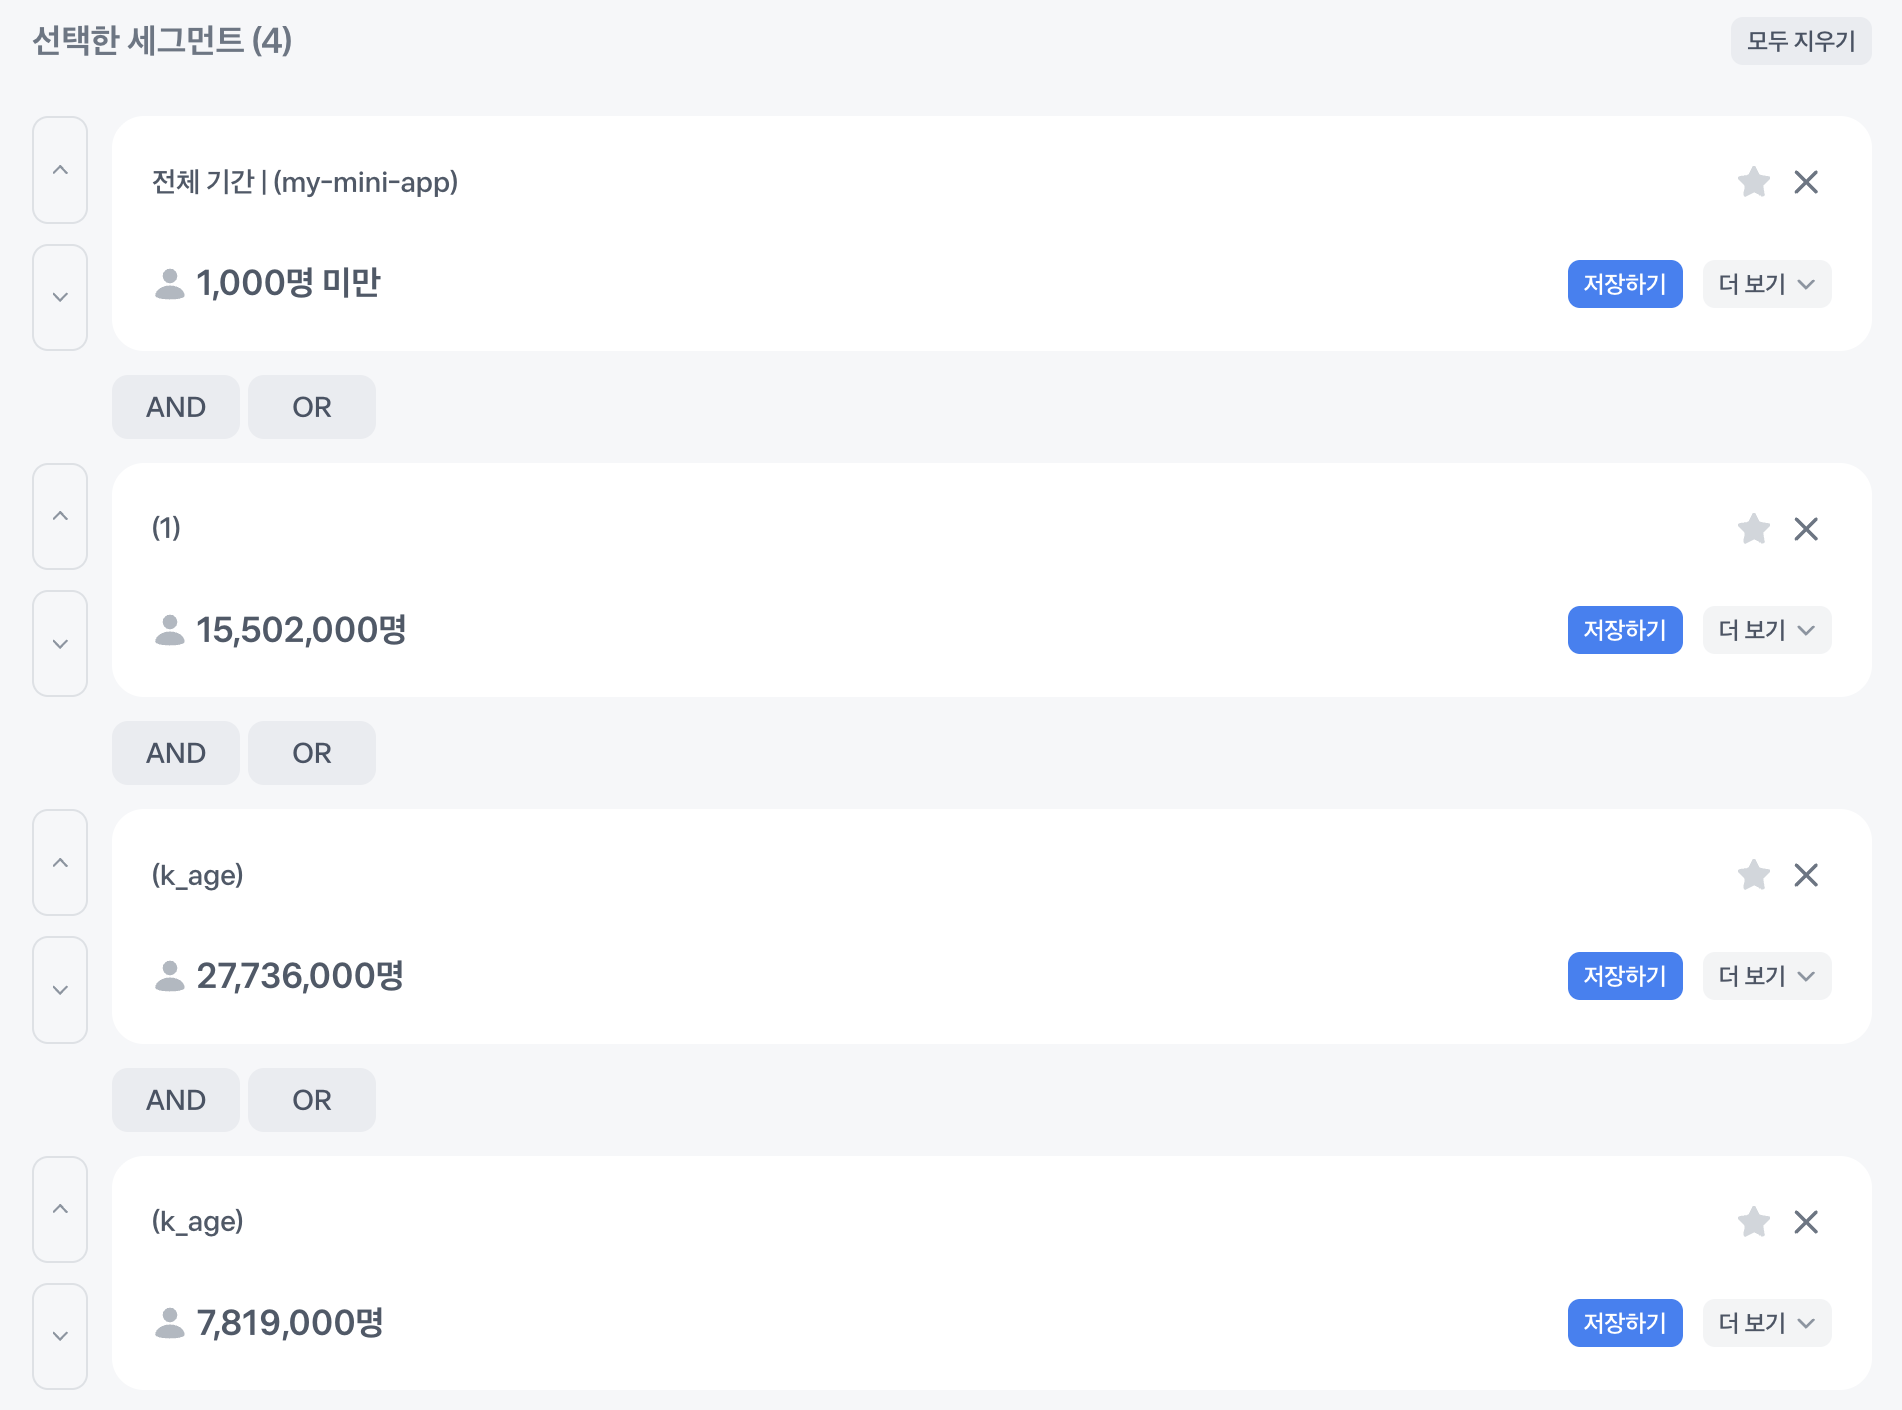Move the (1) segment up
The height and width of the screenshot is (1410, 1902).
[x=60, y=516]
